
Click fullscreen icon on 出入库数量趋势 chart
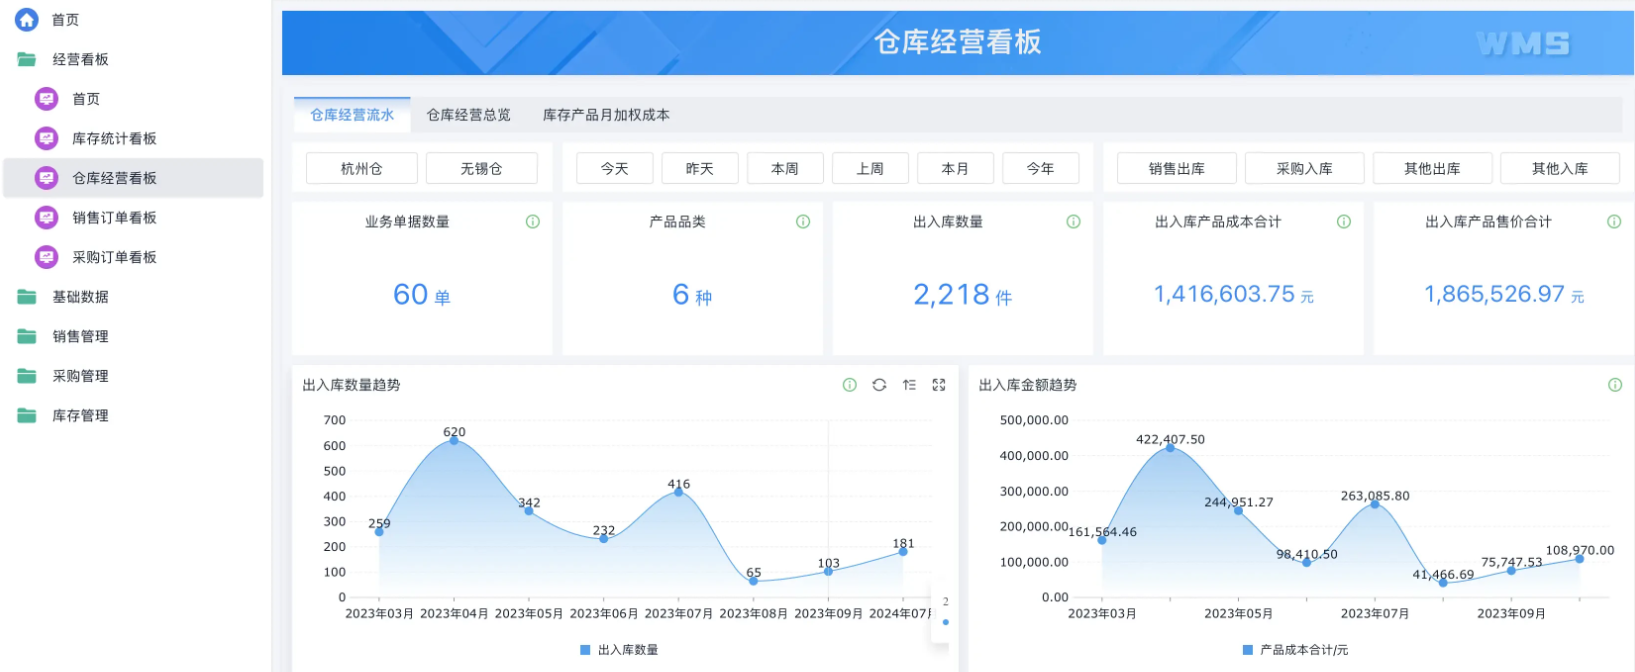(x=939, y=385)
